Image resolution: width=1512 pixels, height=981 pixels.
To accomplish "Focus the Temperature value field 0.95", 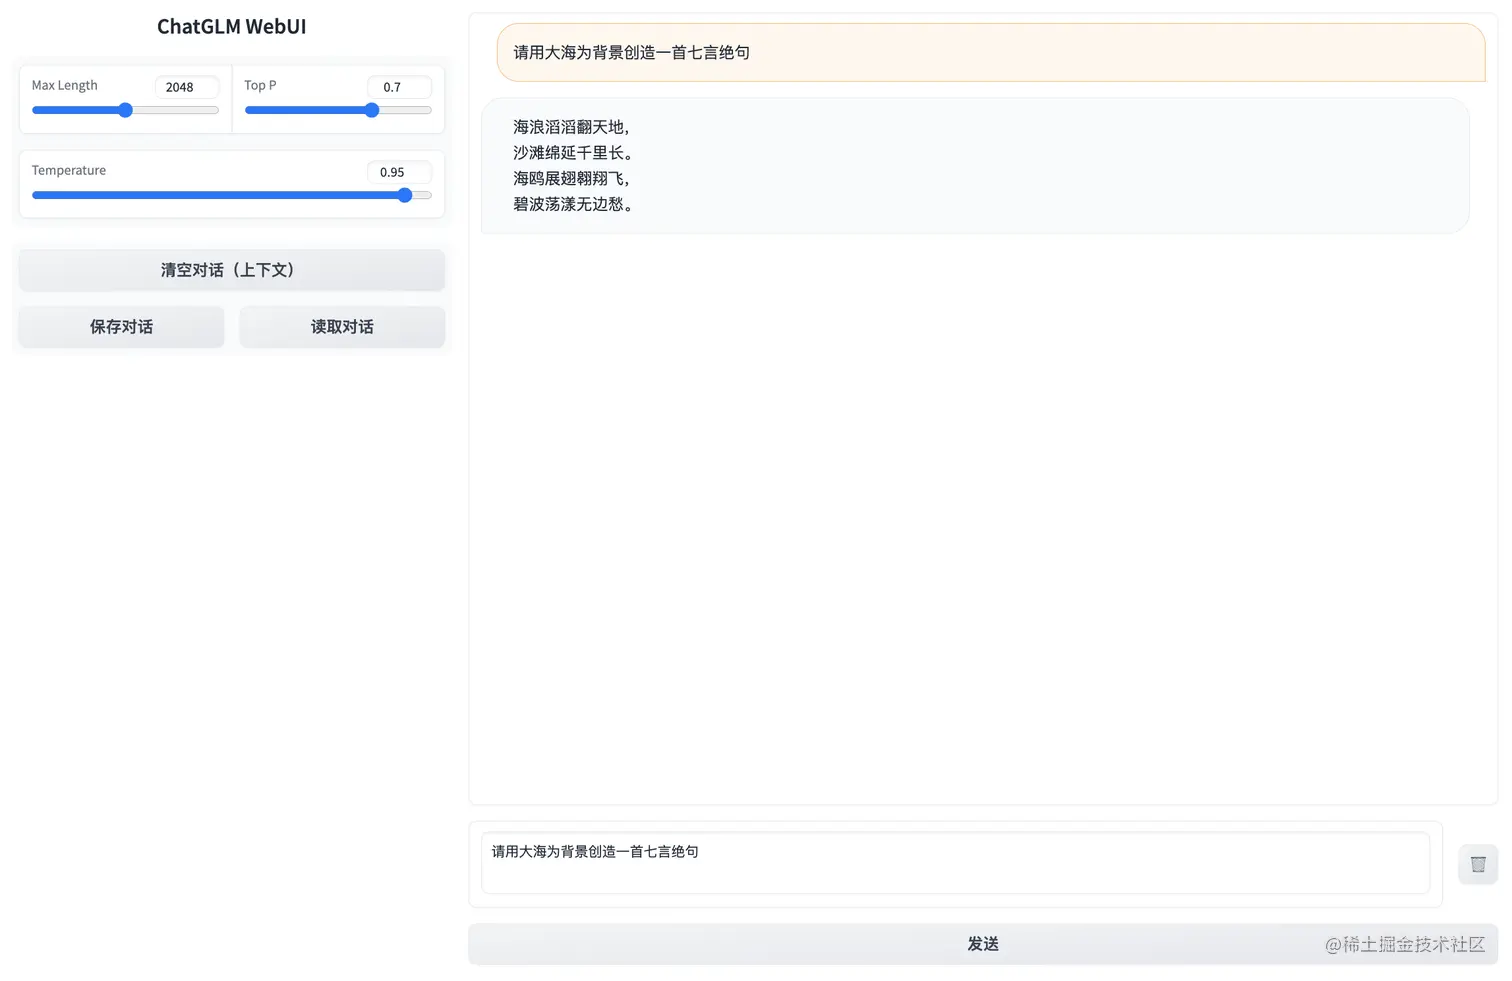I will 400,172.
